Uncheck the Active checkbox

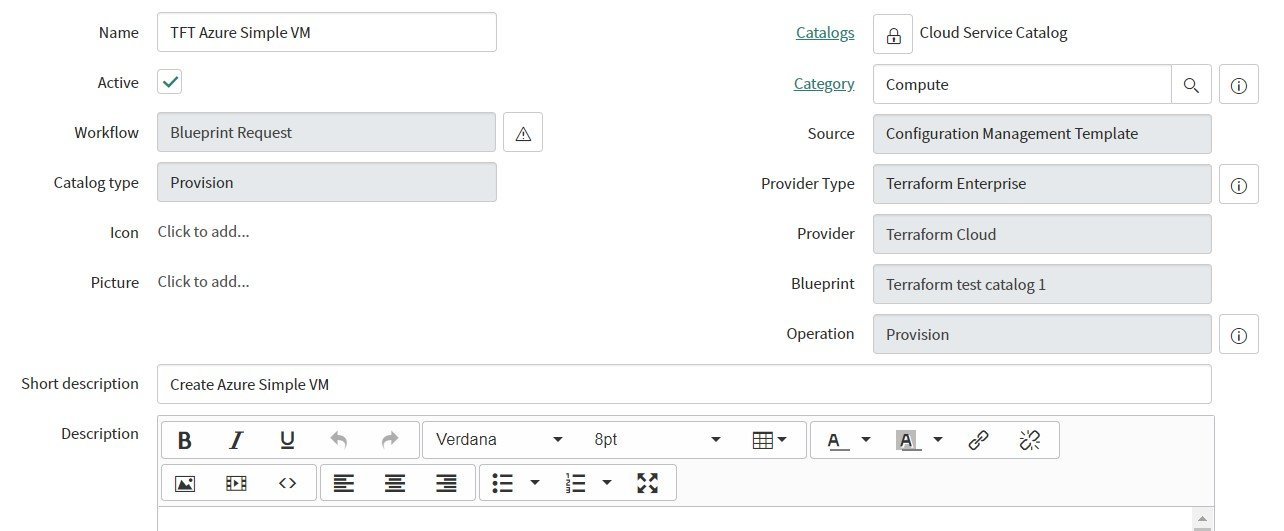click(170, 82)
